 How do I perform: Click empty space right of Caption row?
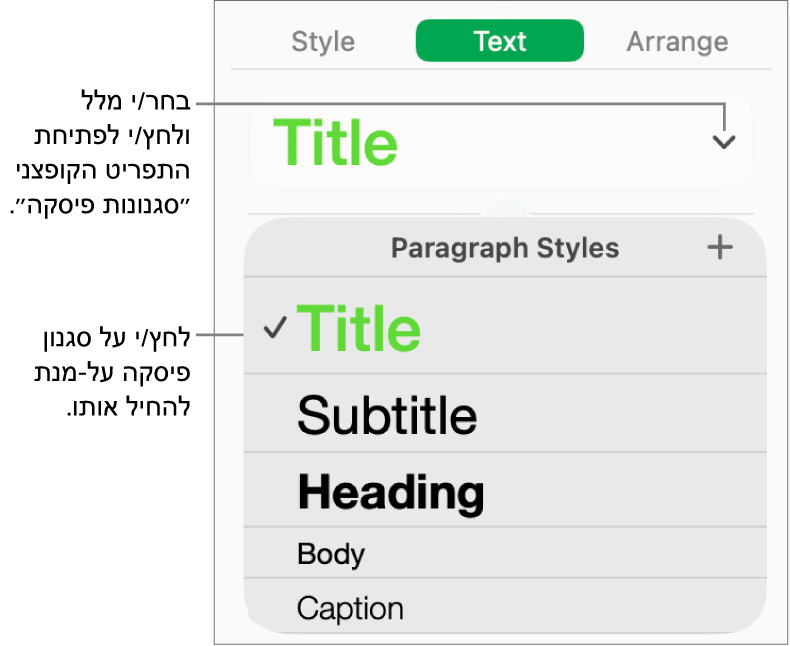coord(580,608)
